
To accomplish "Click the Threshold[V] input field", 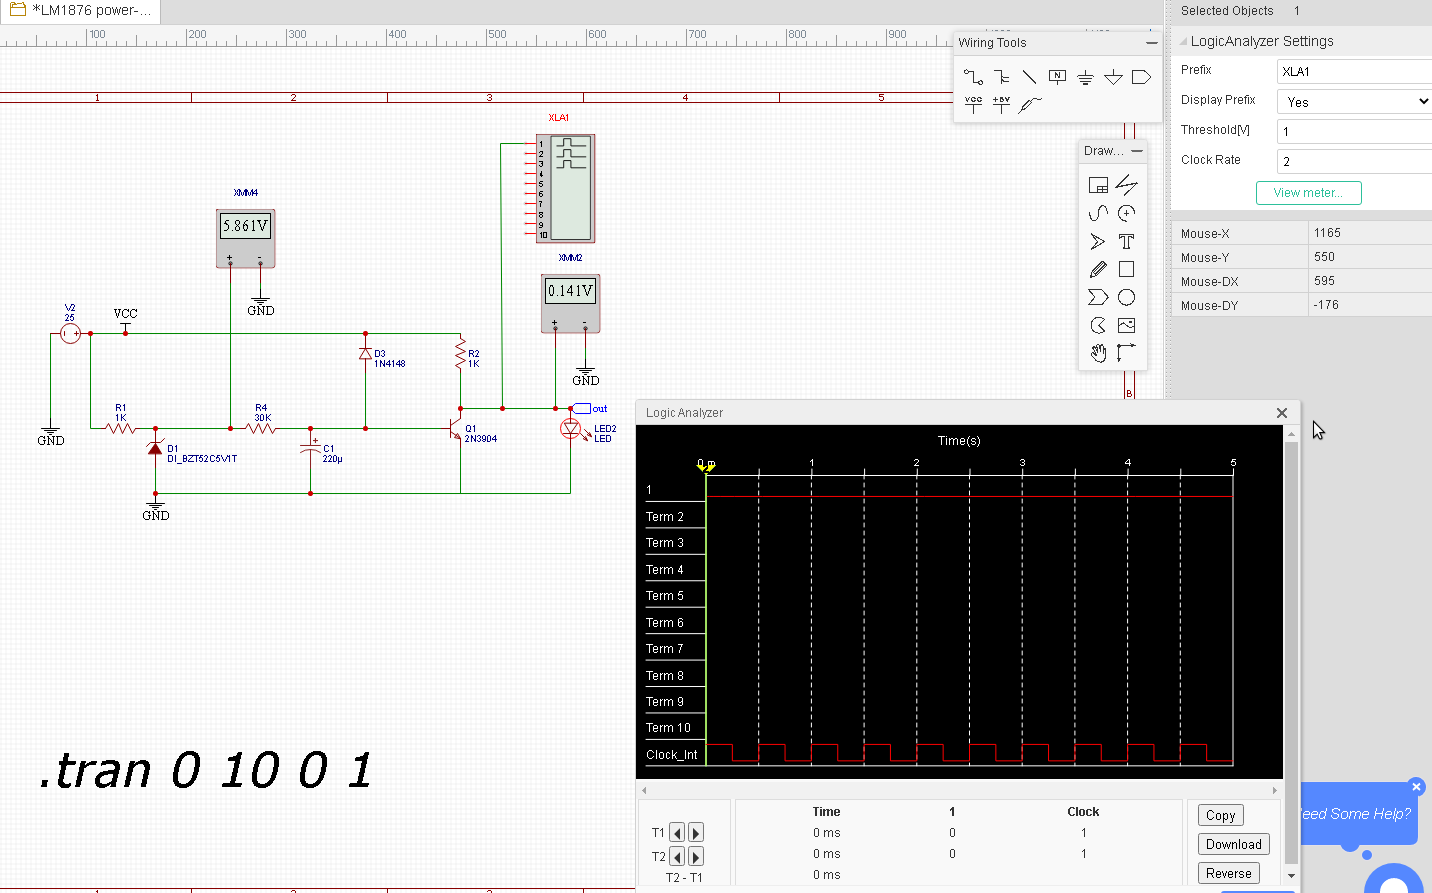I will point(1354,132).
